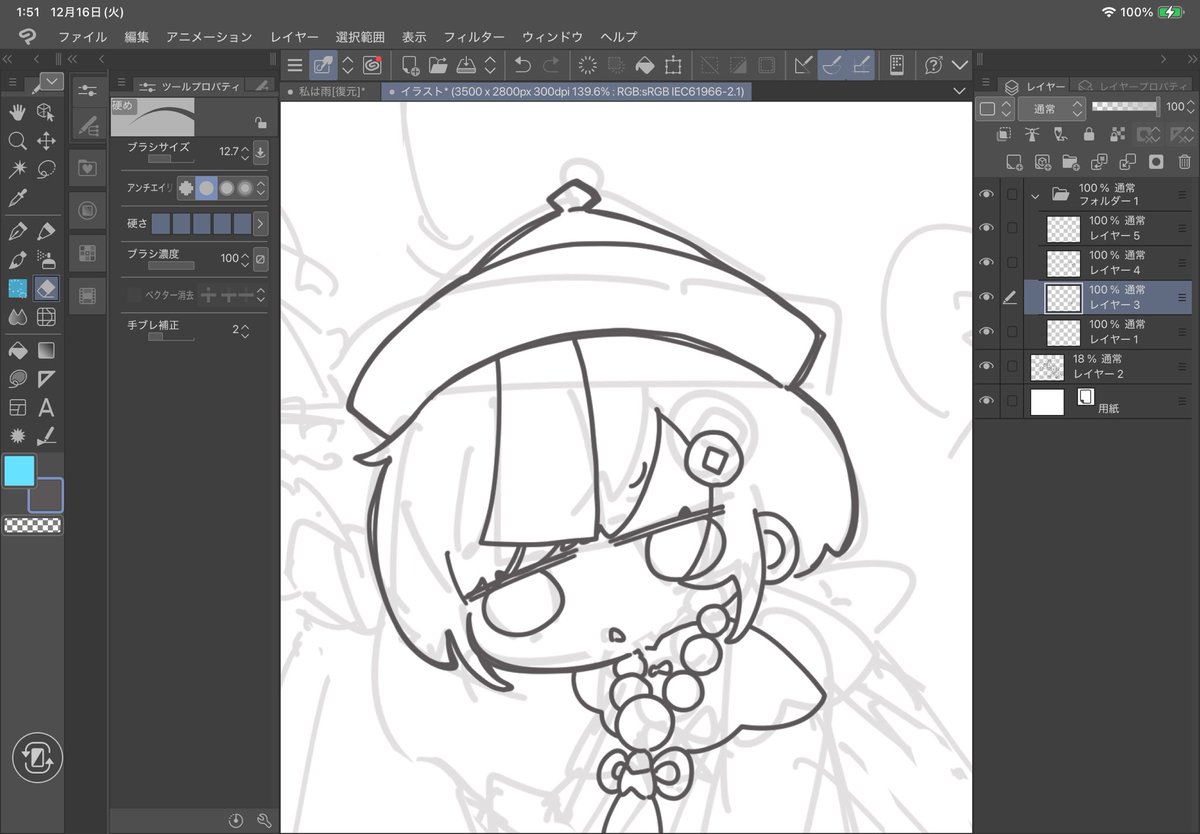The width and height of the screenshot is (1200, 834).
Task: Select the Airbrush tool
Action: [x=46, y=260]
